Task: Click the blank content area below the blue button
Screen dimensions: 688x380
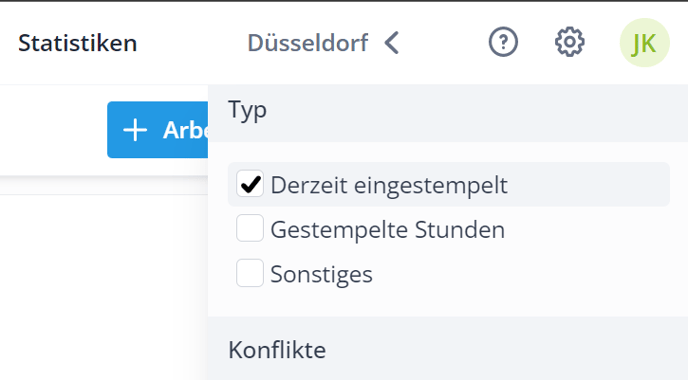Action: 104,285
